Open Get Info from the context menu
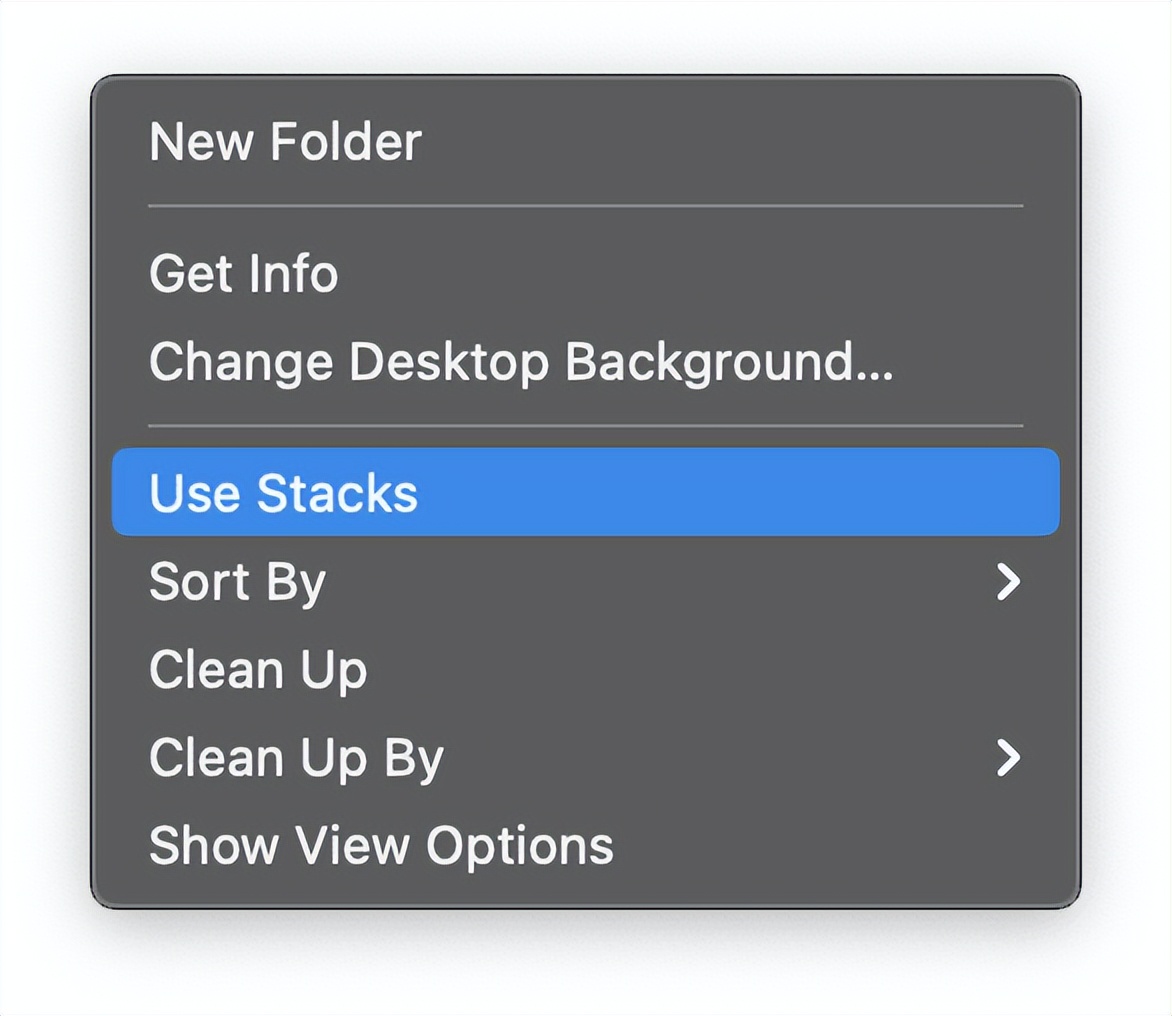Image resolution: width=1172 pixels, height=1016 pixels. [243, 274]
